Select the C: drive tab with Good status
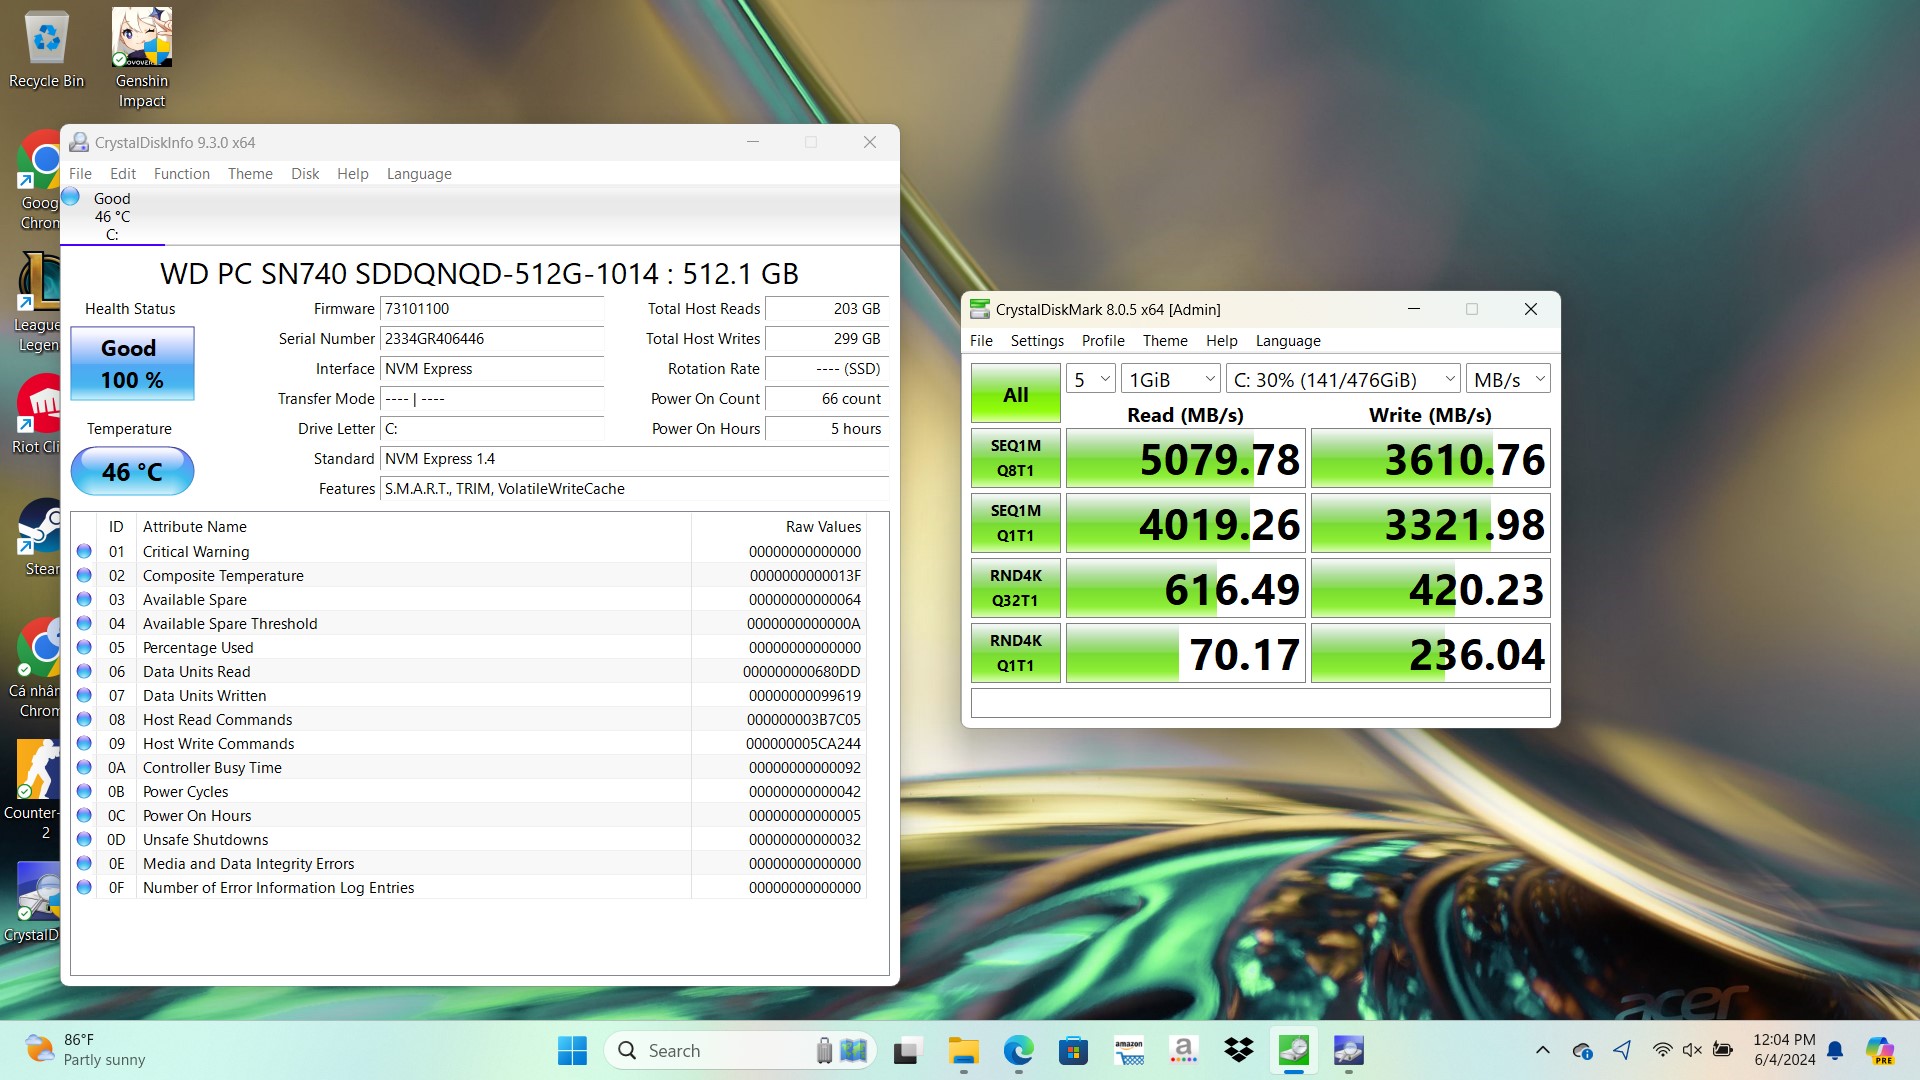The height and width of the screenshot is (1080, 1920). [x=112, y=216]
